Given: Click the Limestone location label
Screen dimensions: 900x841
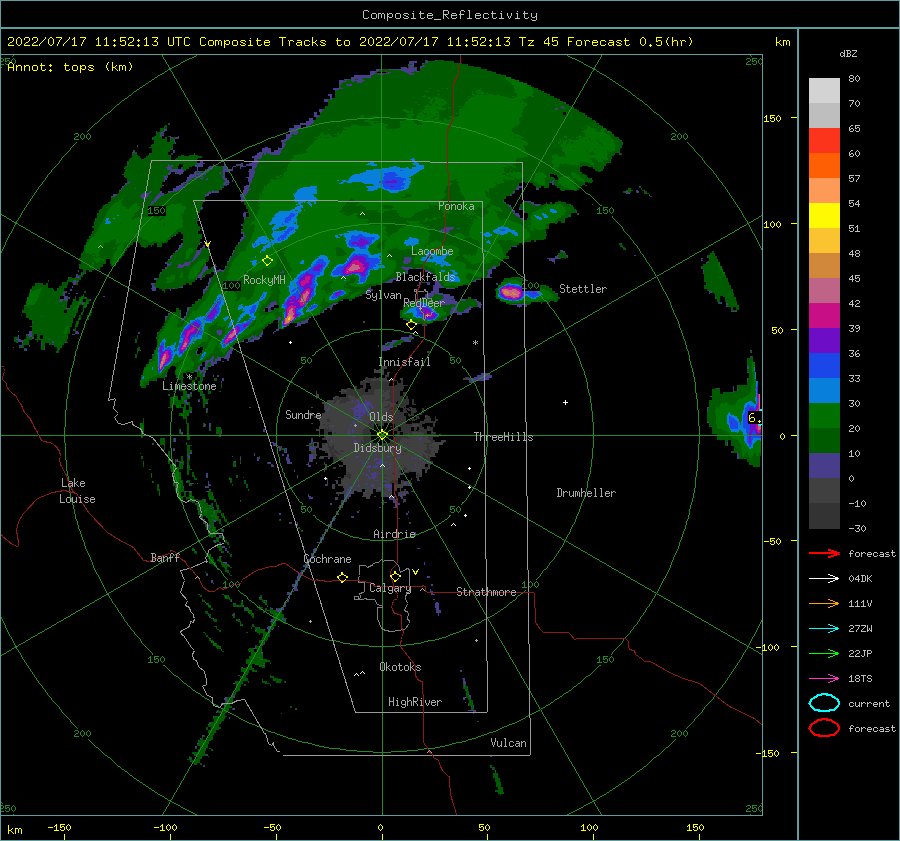Looking at the screenshot, I should coord(189,386).
